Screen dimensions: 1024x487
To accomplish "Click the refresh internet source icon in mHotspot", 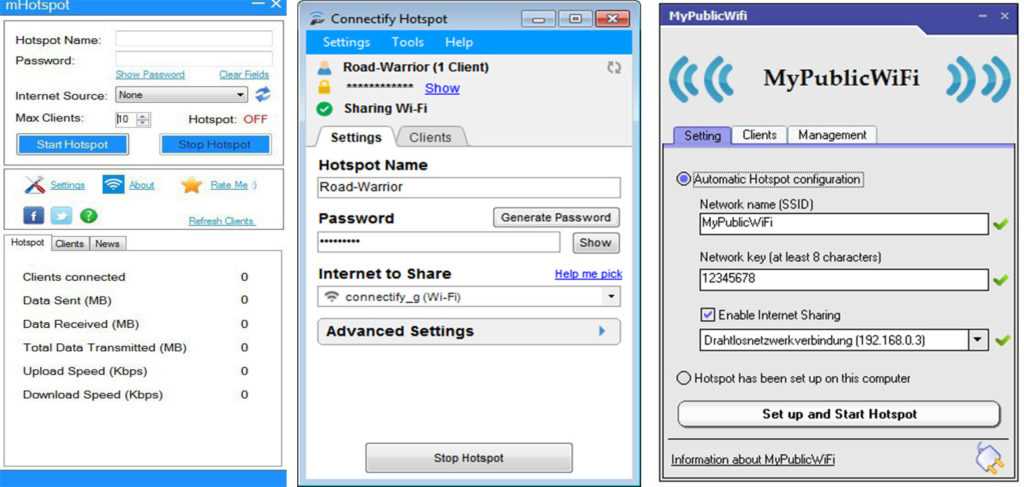I will (263, 95).
